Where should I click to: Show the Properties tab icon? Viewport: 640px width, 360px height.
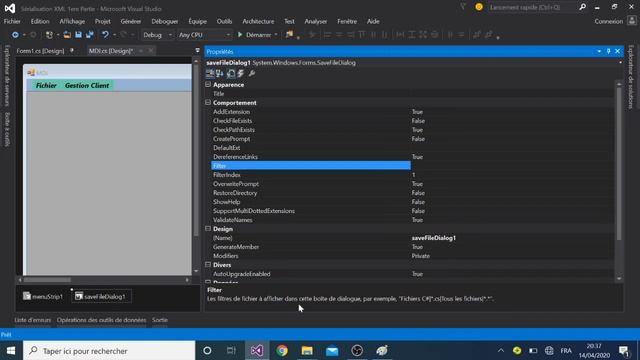point(231,73)
